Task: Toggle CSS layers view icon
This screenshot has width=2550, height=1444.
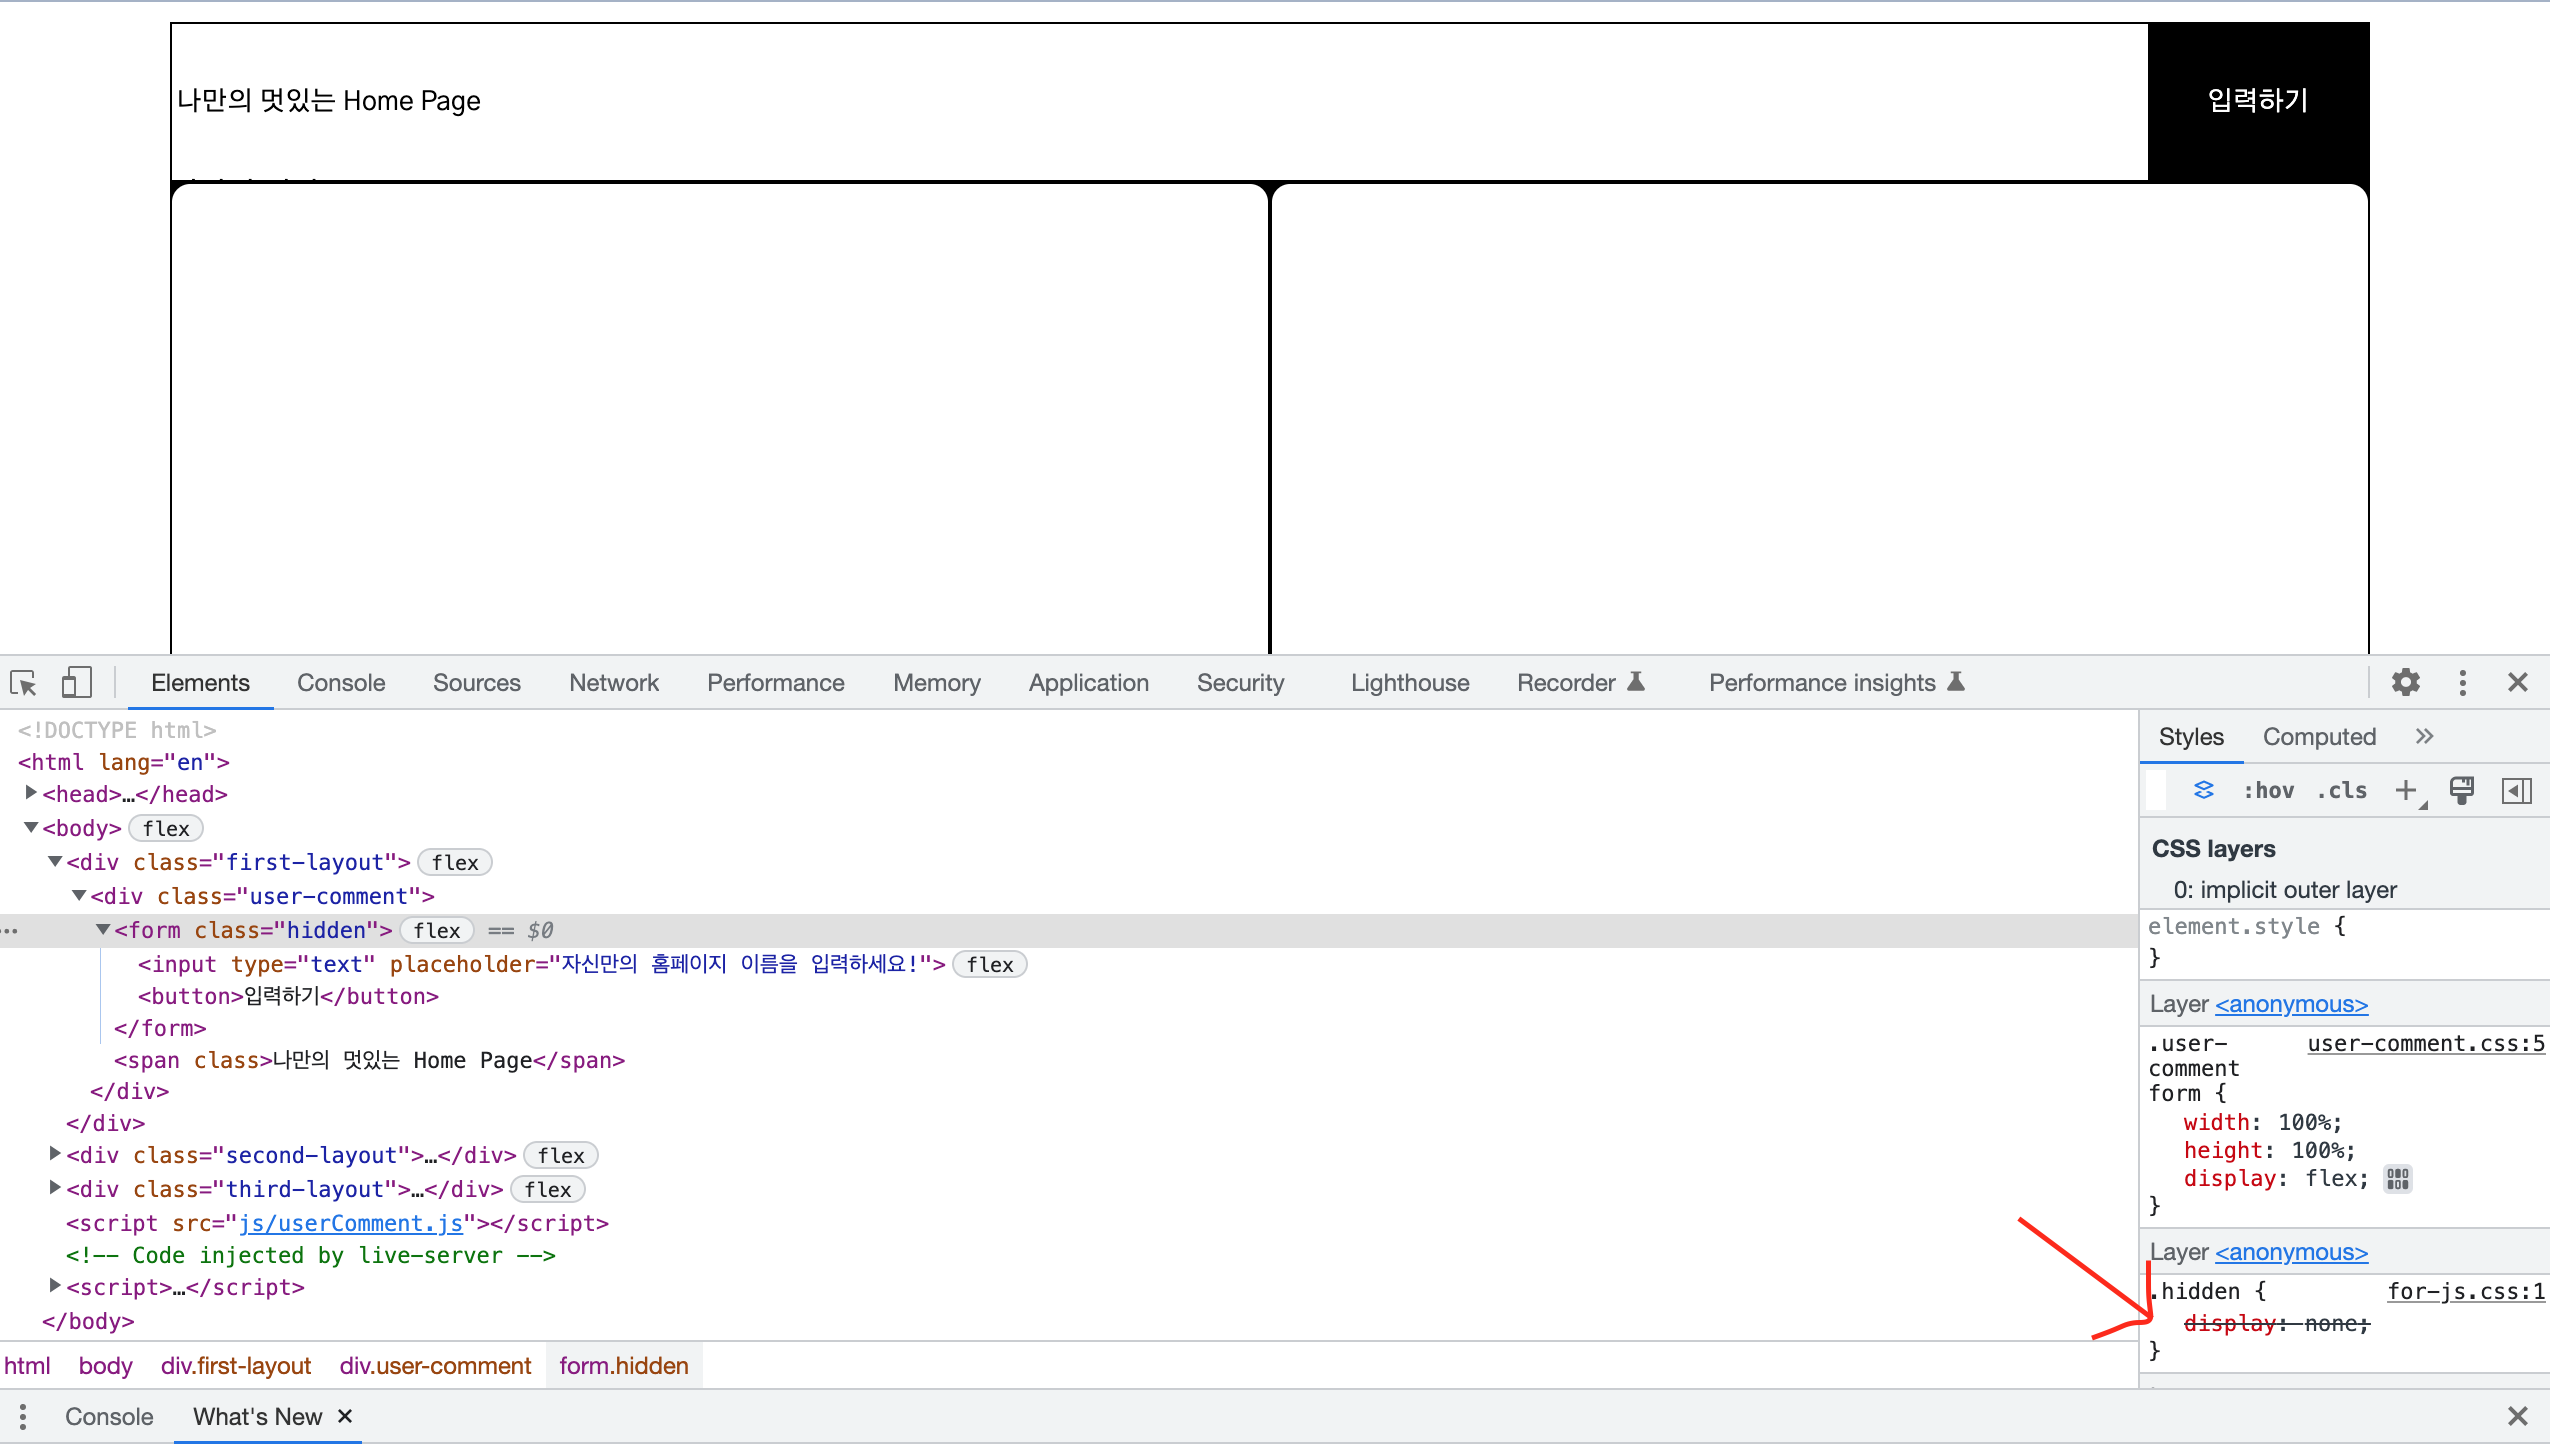Action: click(2203, 790)
